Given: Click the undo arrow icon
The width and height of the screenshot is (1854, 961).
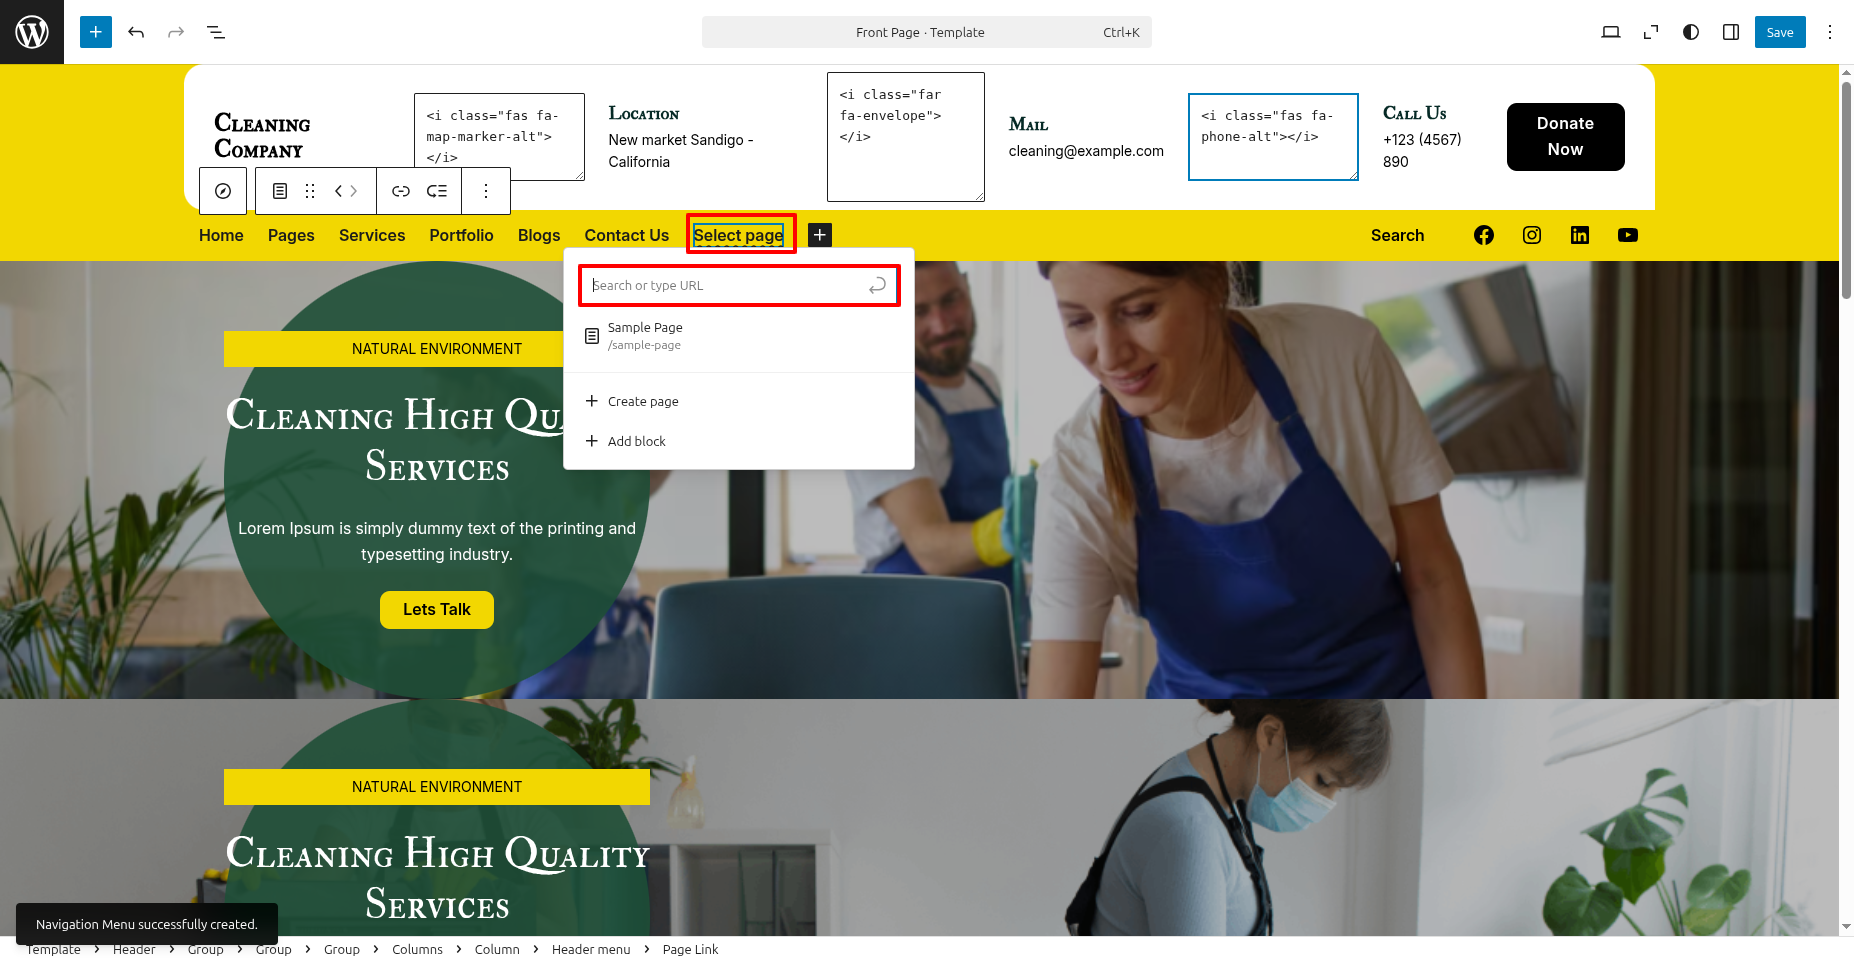Looking at the screenshot, I should tap(136, 32).
